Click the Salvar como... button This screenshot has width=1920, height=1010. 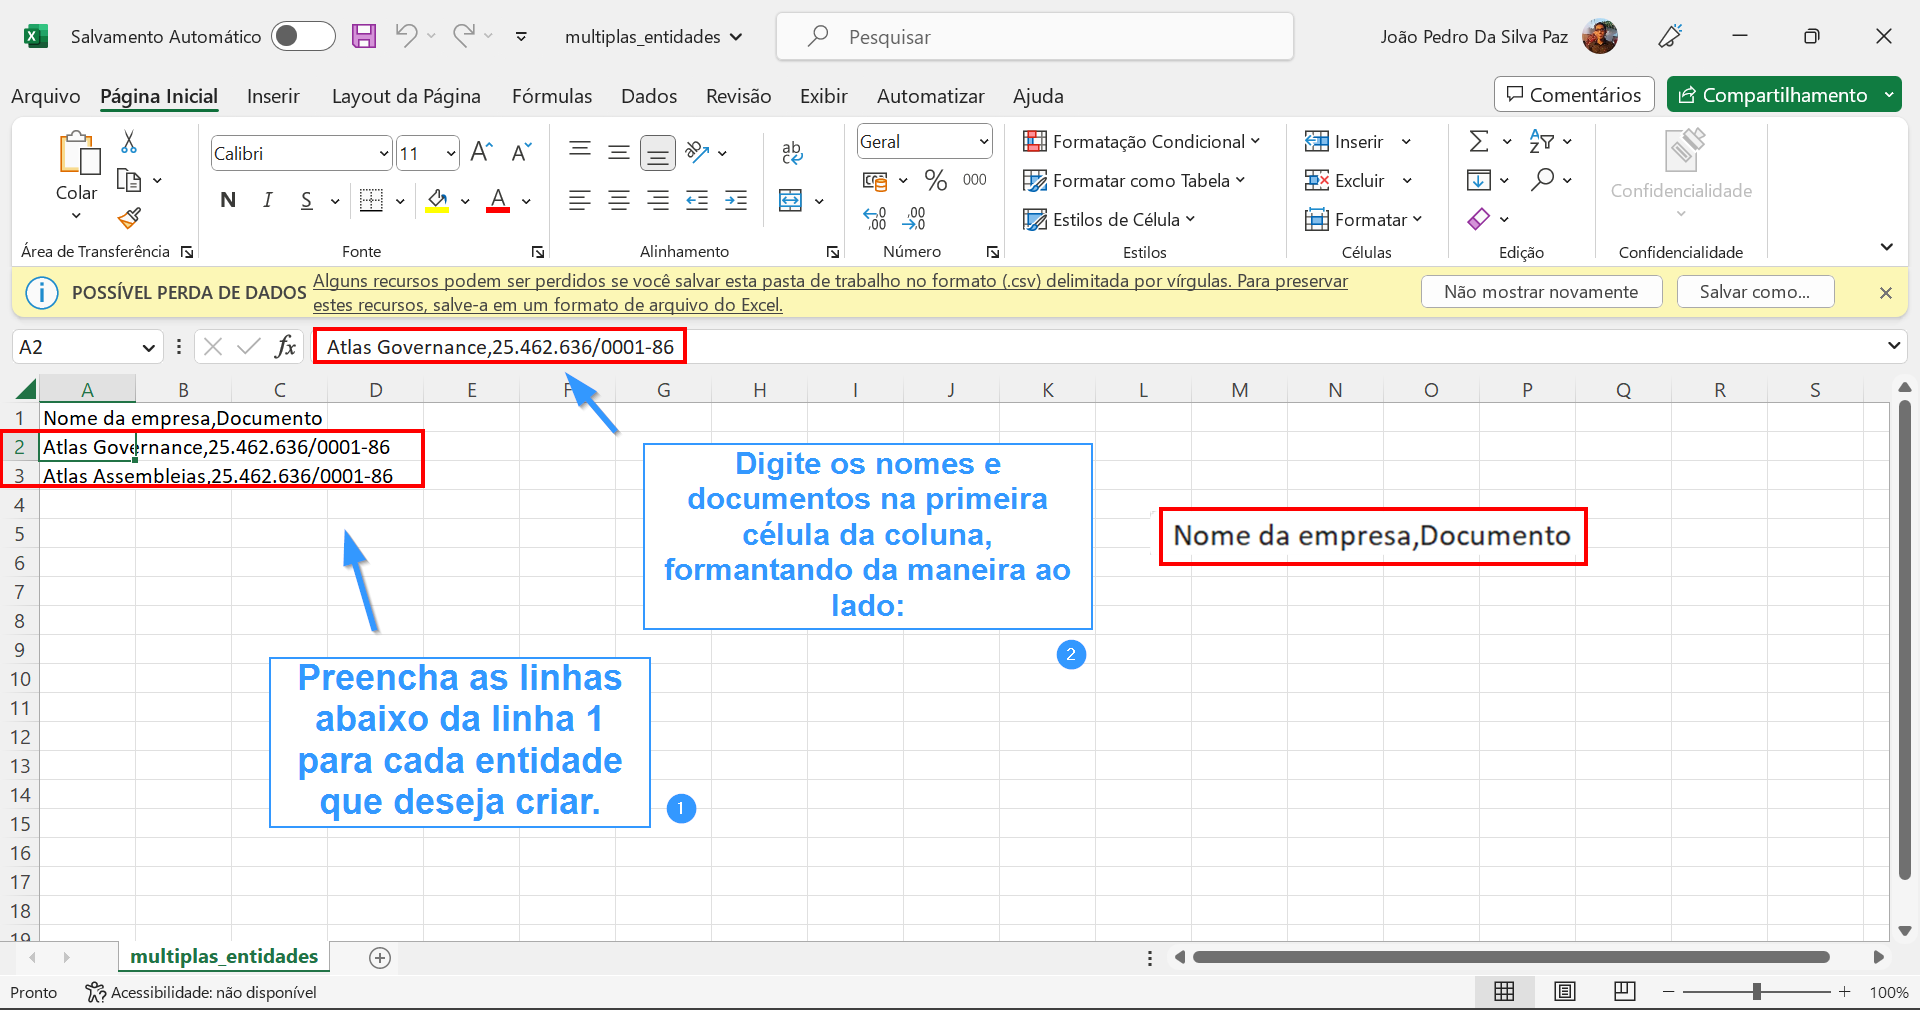1754,292
